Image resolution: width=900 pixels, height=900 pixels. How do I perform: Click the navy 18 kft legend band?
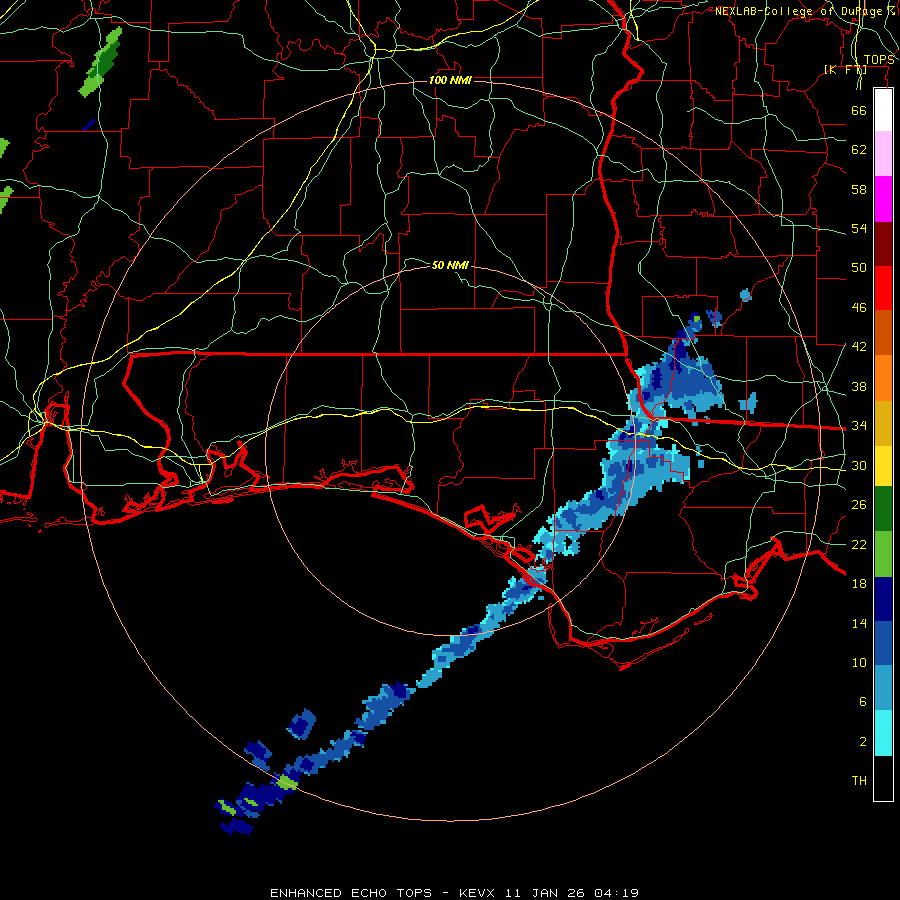tap(883, 599)
